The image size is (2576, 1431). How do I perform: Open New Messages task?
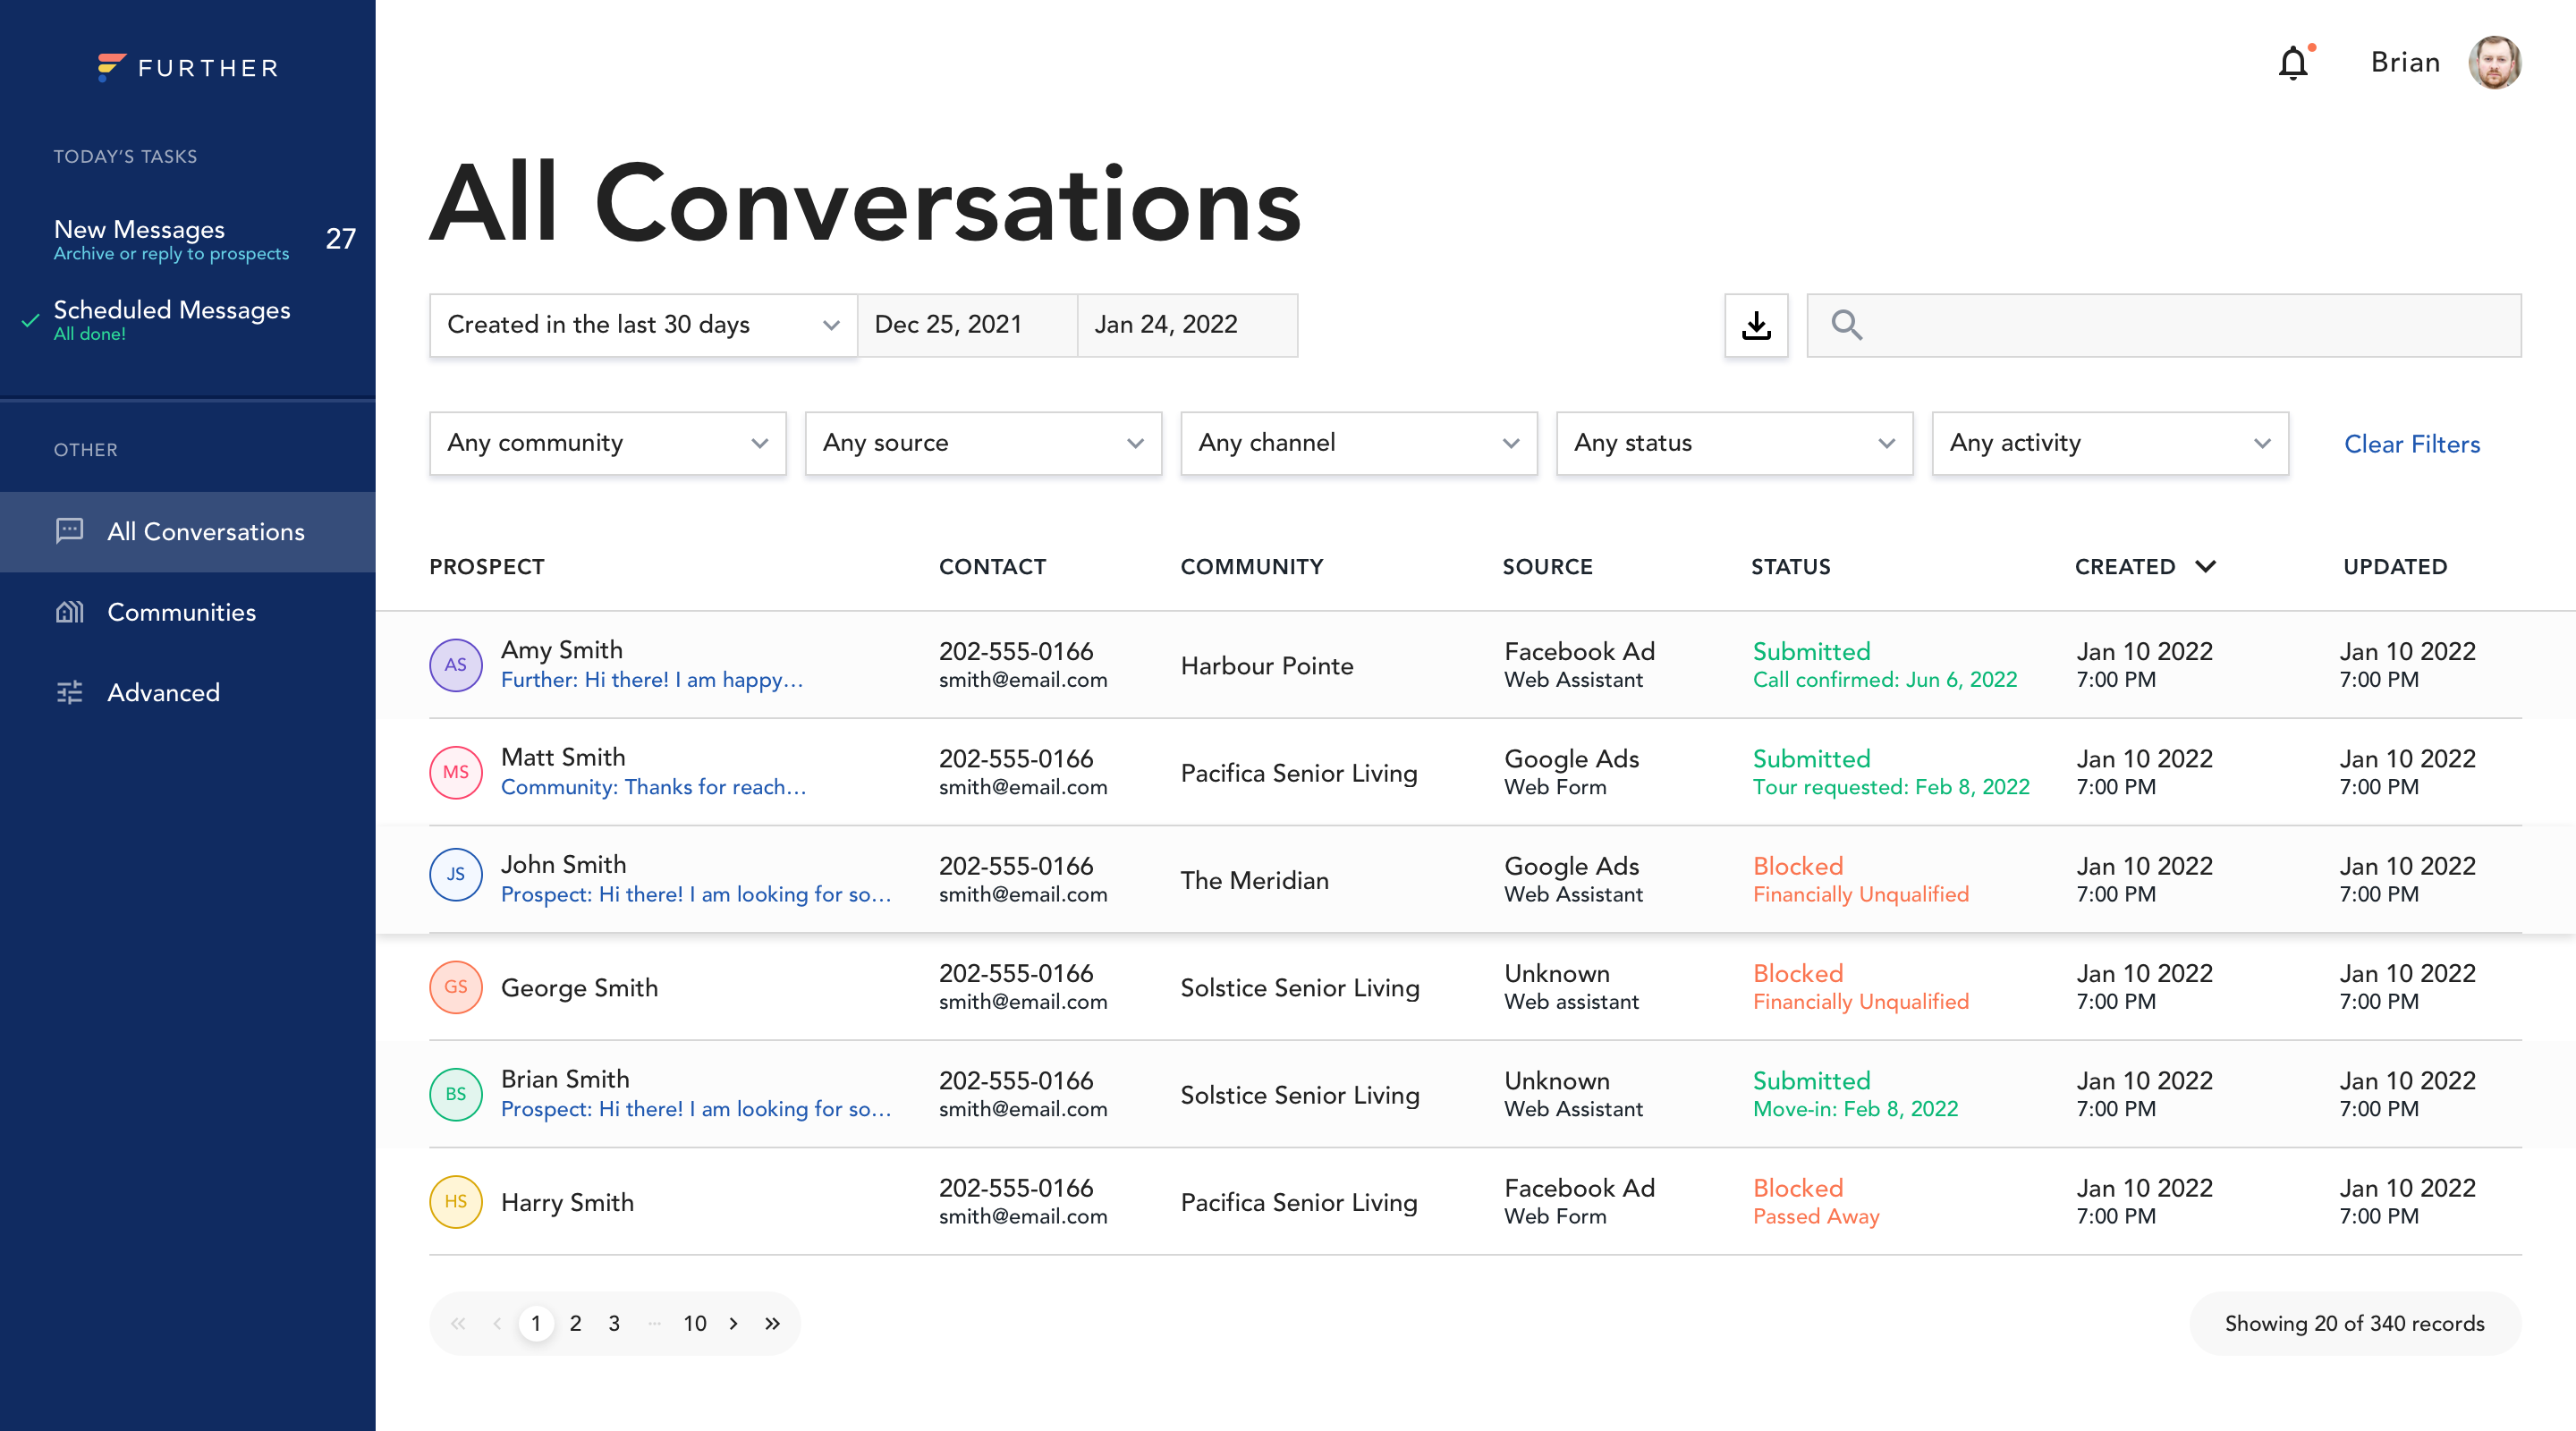coord(188,239)
